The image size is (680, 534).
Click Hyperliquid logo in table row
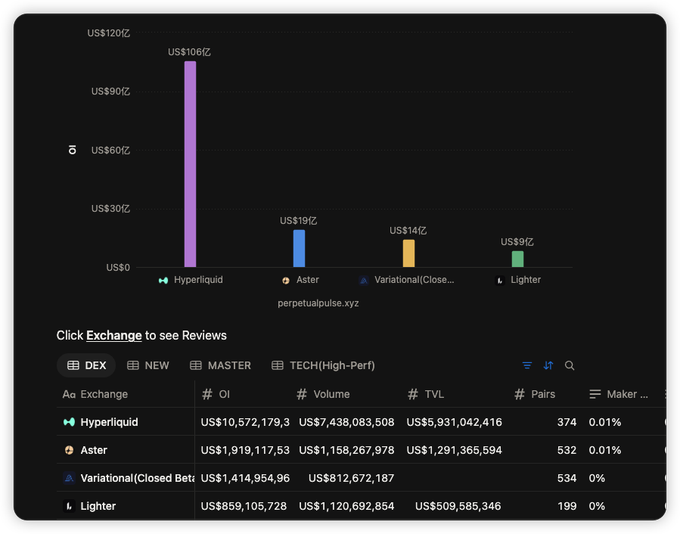(x=69, y=422)
